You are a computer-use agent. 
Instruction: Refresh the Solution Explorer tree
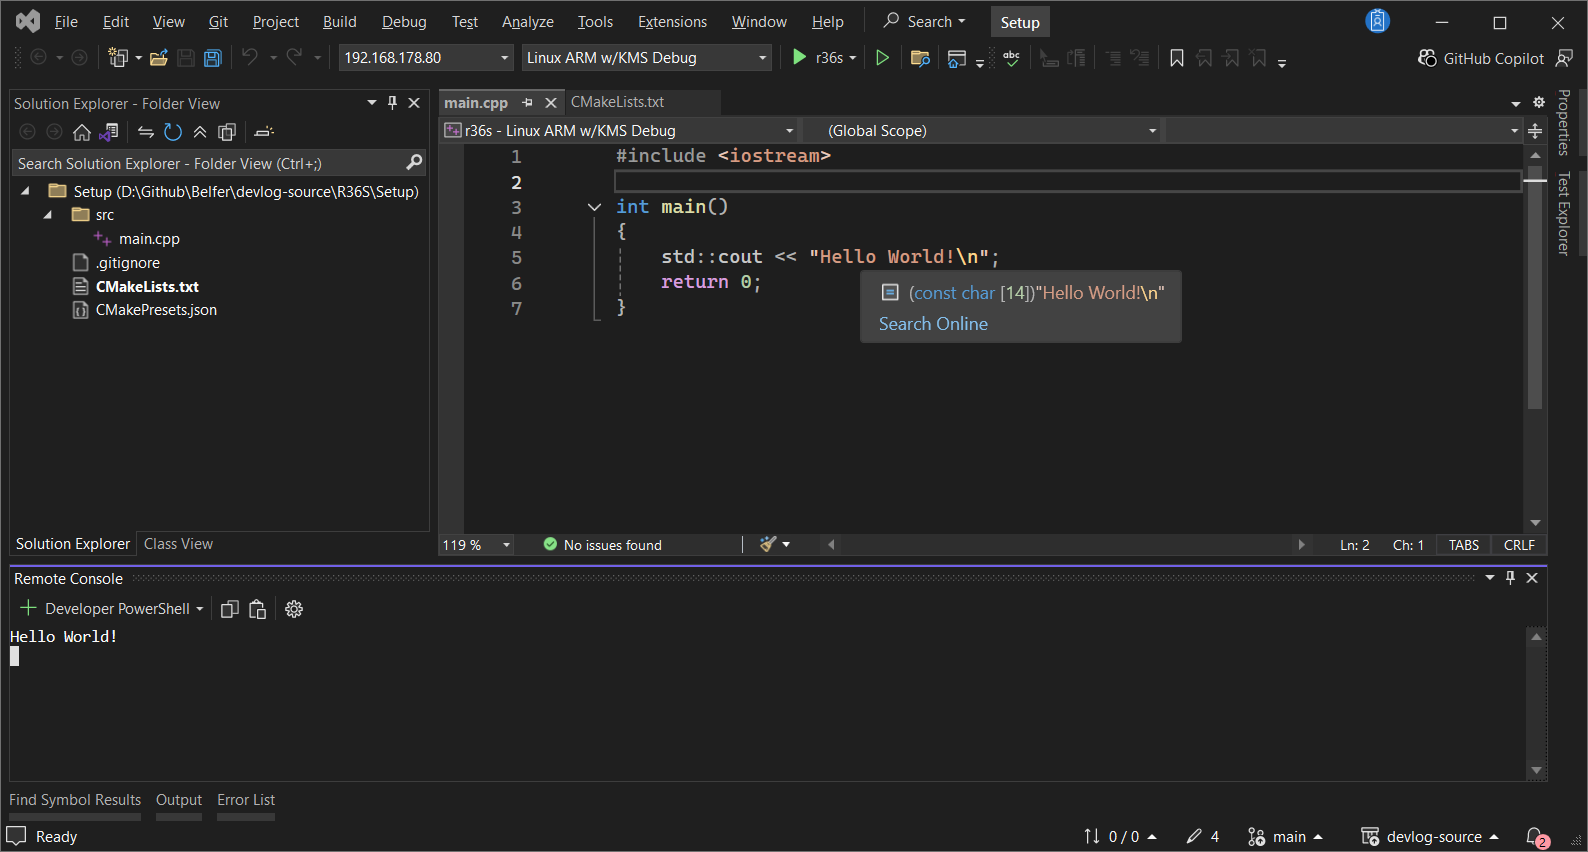tap(173, 132)
